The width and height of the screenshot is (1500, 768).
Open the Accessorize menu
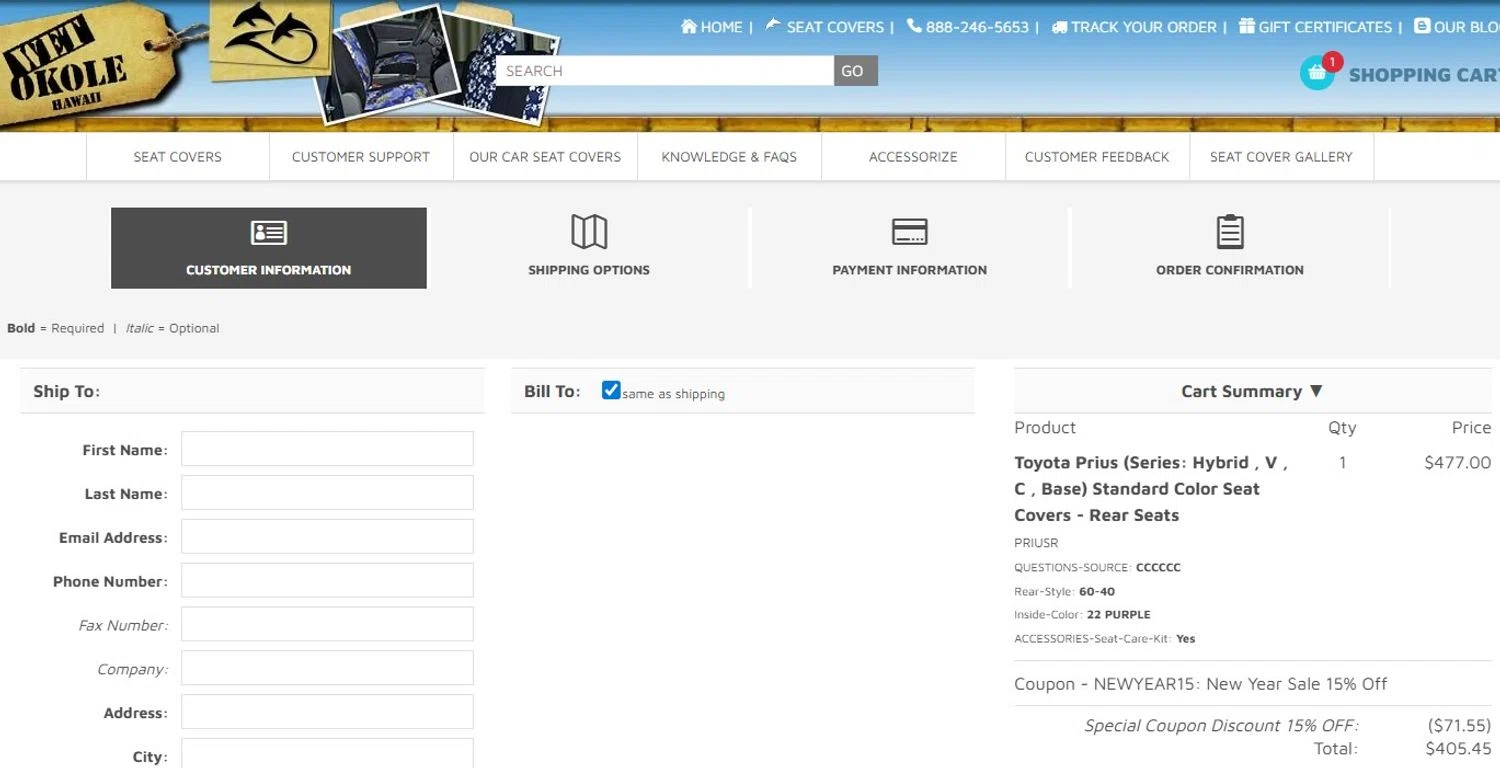coord(913,157)
